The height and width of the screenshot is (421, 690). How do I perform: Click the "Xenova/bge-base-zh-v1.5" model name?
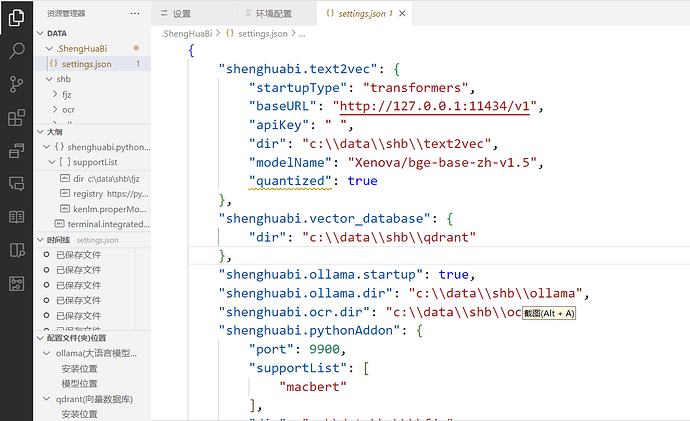(442, 162)
